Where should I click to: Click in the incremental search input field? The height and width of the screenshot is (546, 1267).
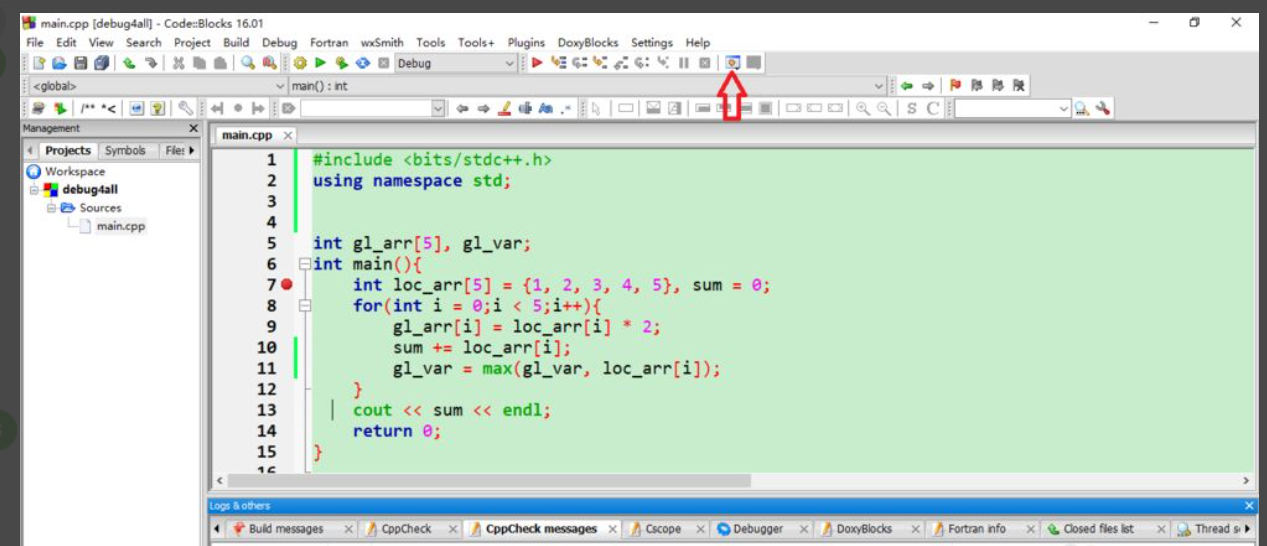tap(366, 108)
